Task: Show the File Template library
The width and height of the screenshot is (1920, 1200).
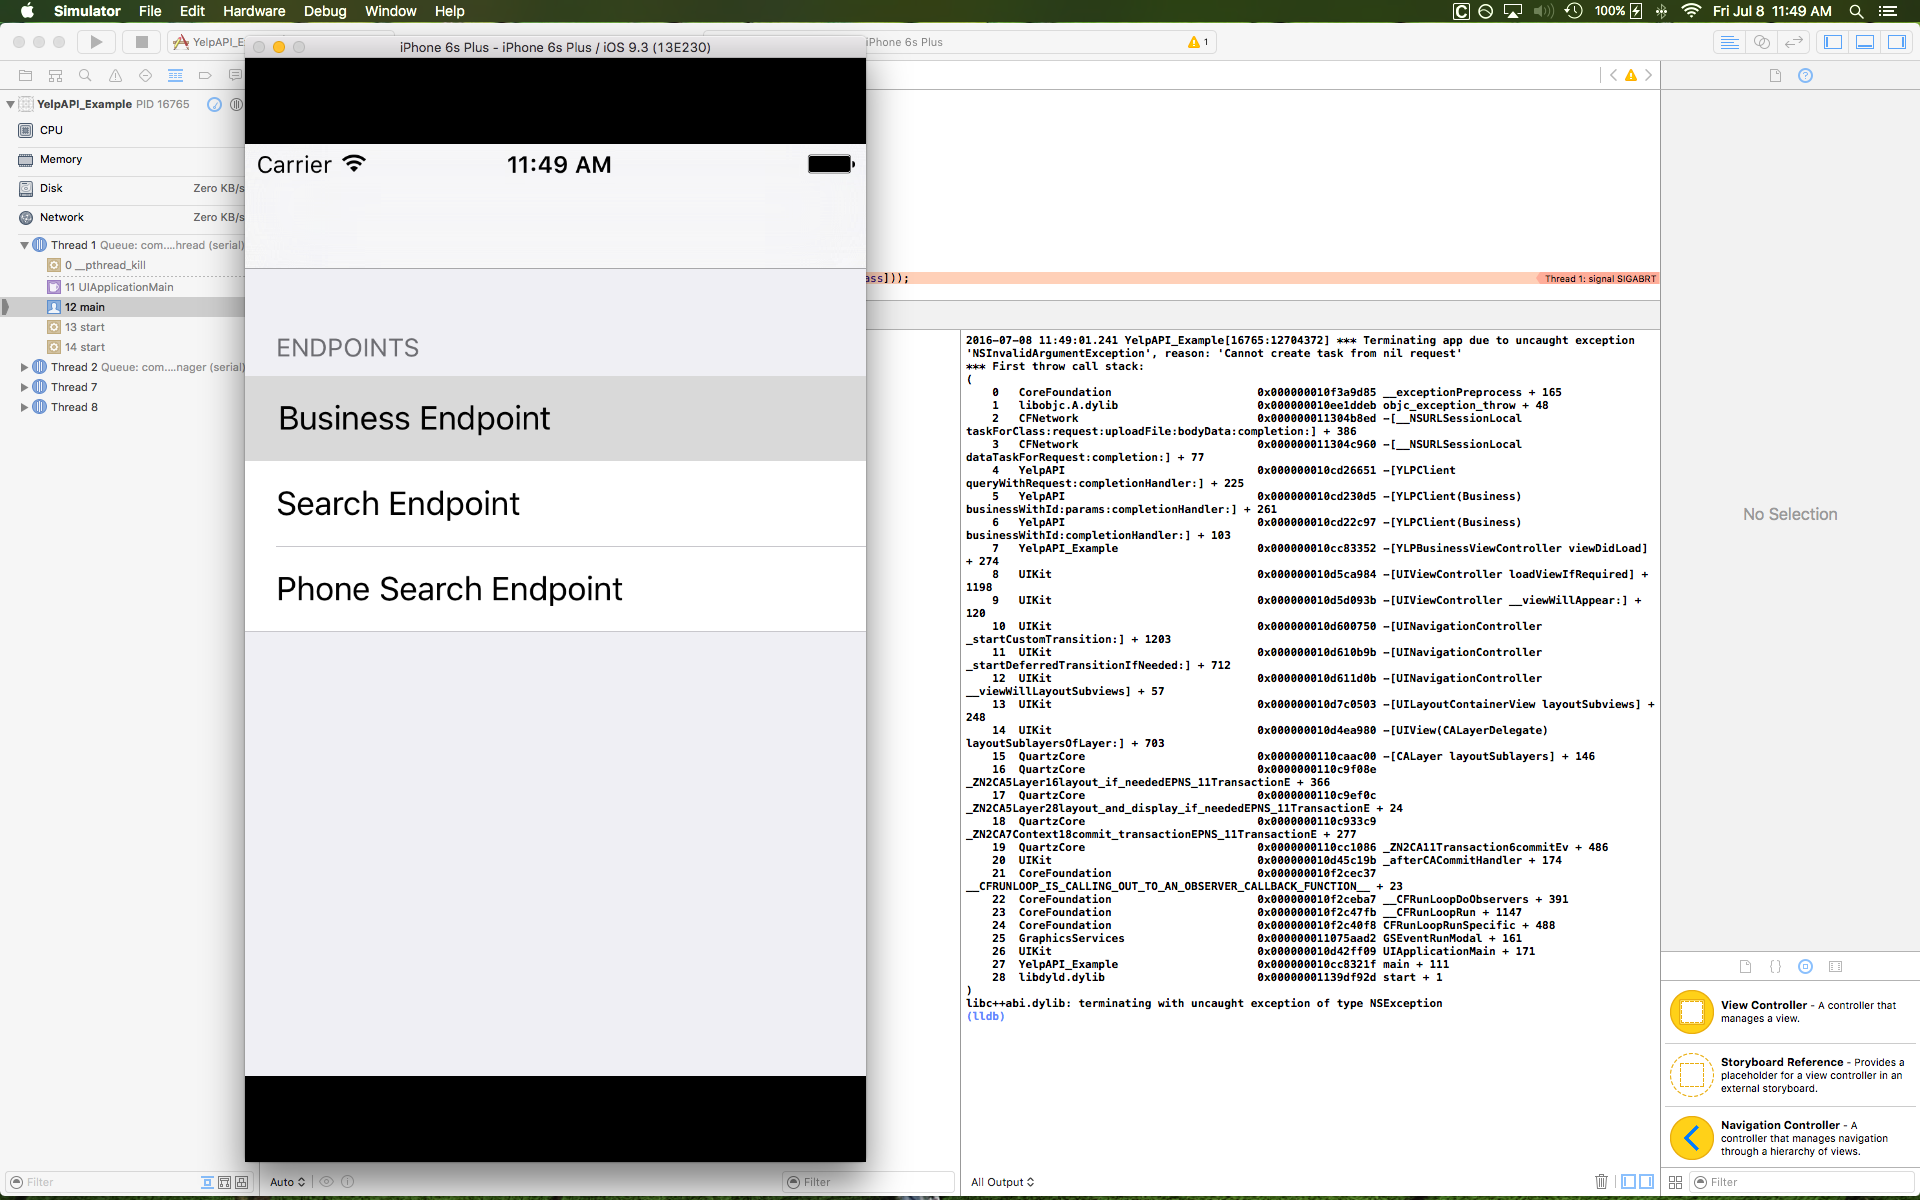Action: (x=1745, y=967)
